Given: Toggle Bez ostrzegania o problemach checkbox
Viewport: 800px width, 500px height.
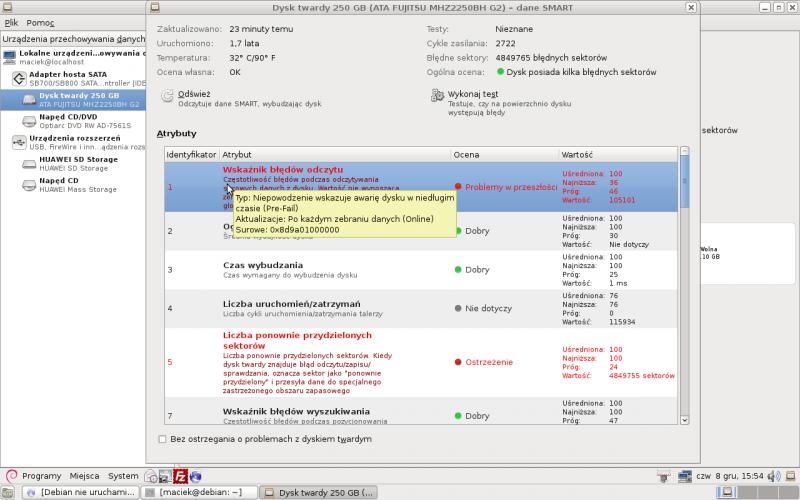Looking at the screenshot, I should [x=164, y=439].
